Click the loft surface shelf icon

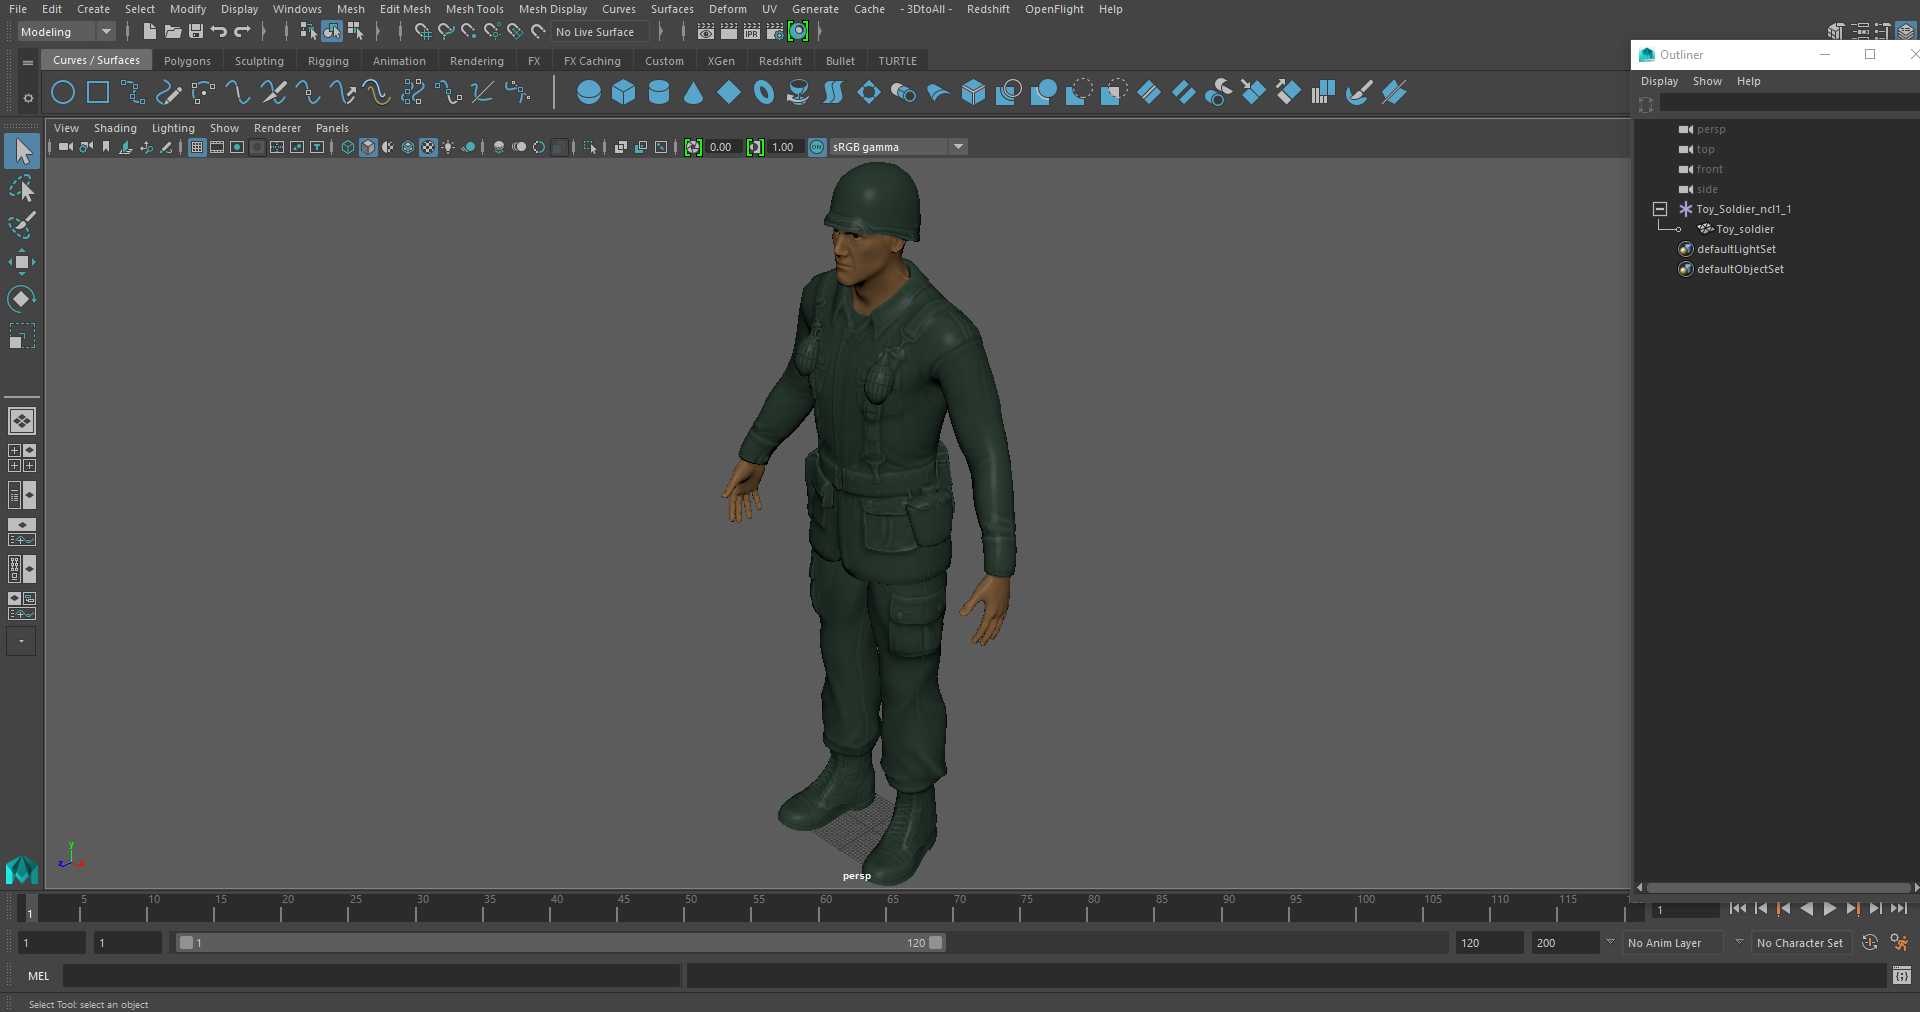point(834,93)
